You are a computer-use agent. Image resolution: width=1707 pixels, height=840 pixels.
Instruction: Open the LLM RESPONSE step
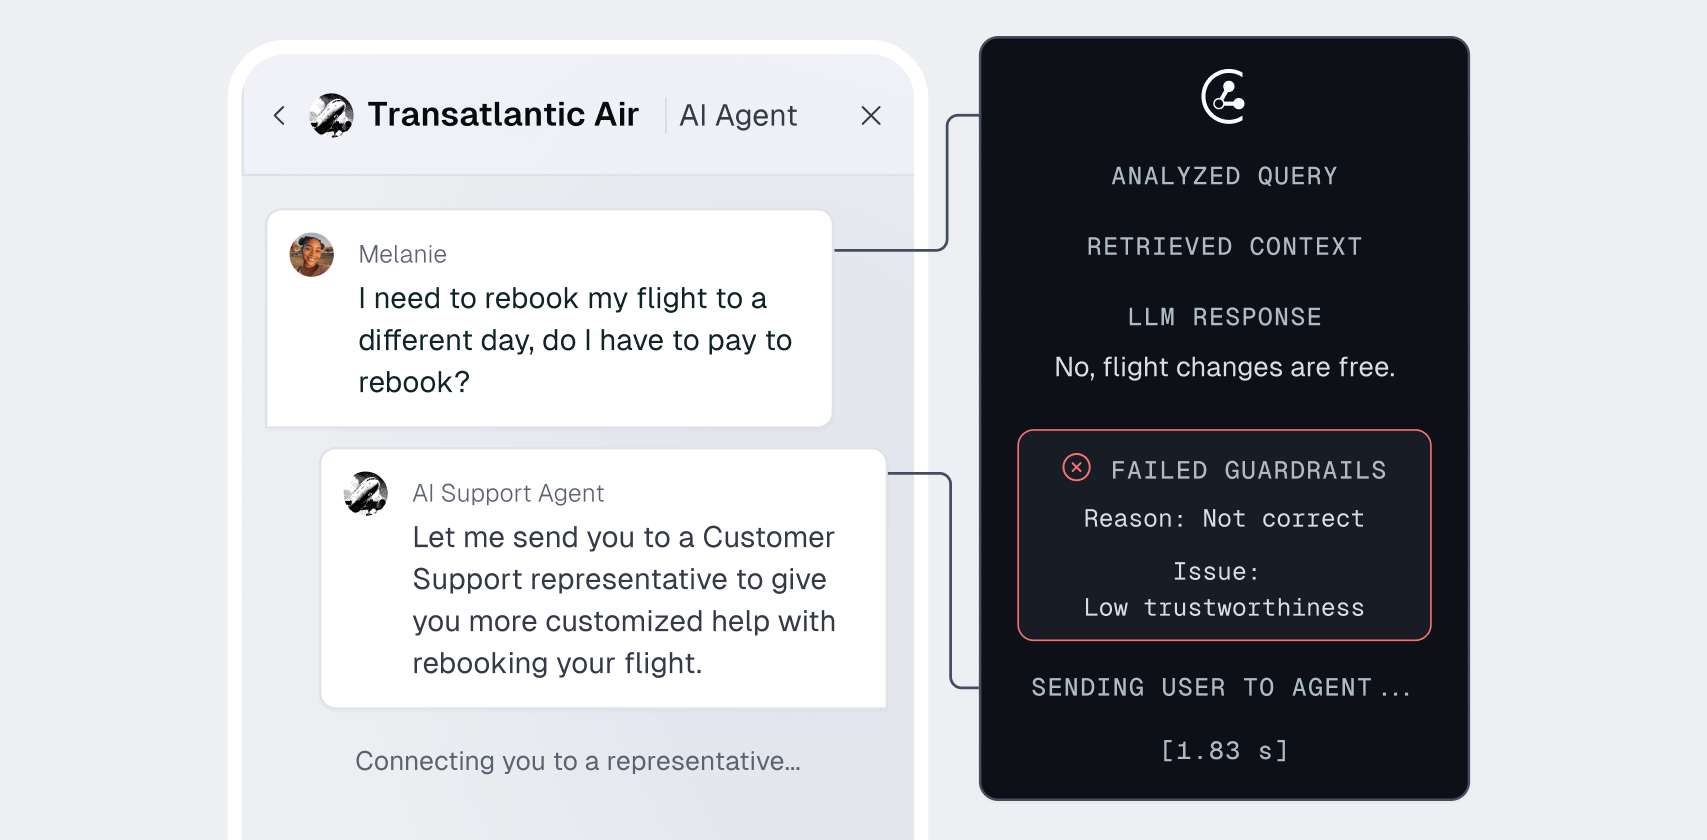tap(1224, 318)
